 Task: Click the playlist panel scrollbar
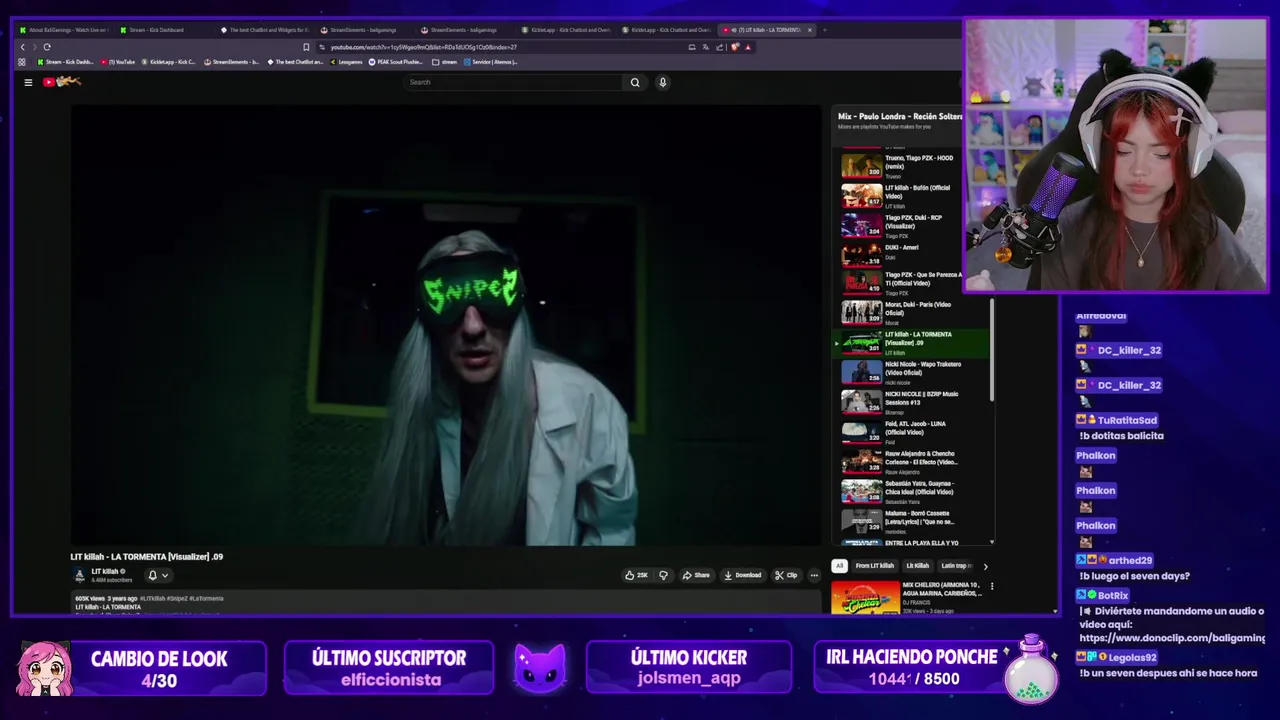tap(992, 350)
